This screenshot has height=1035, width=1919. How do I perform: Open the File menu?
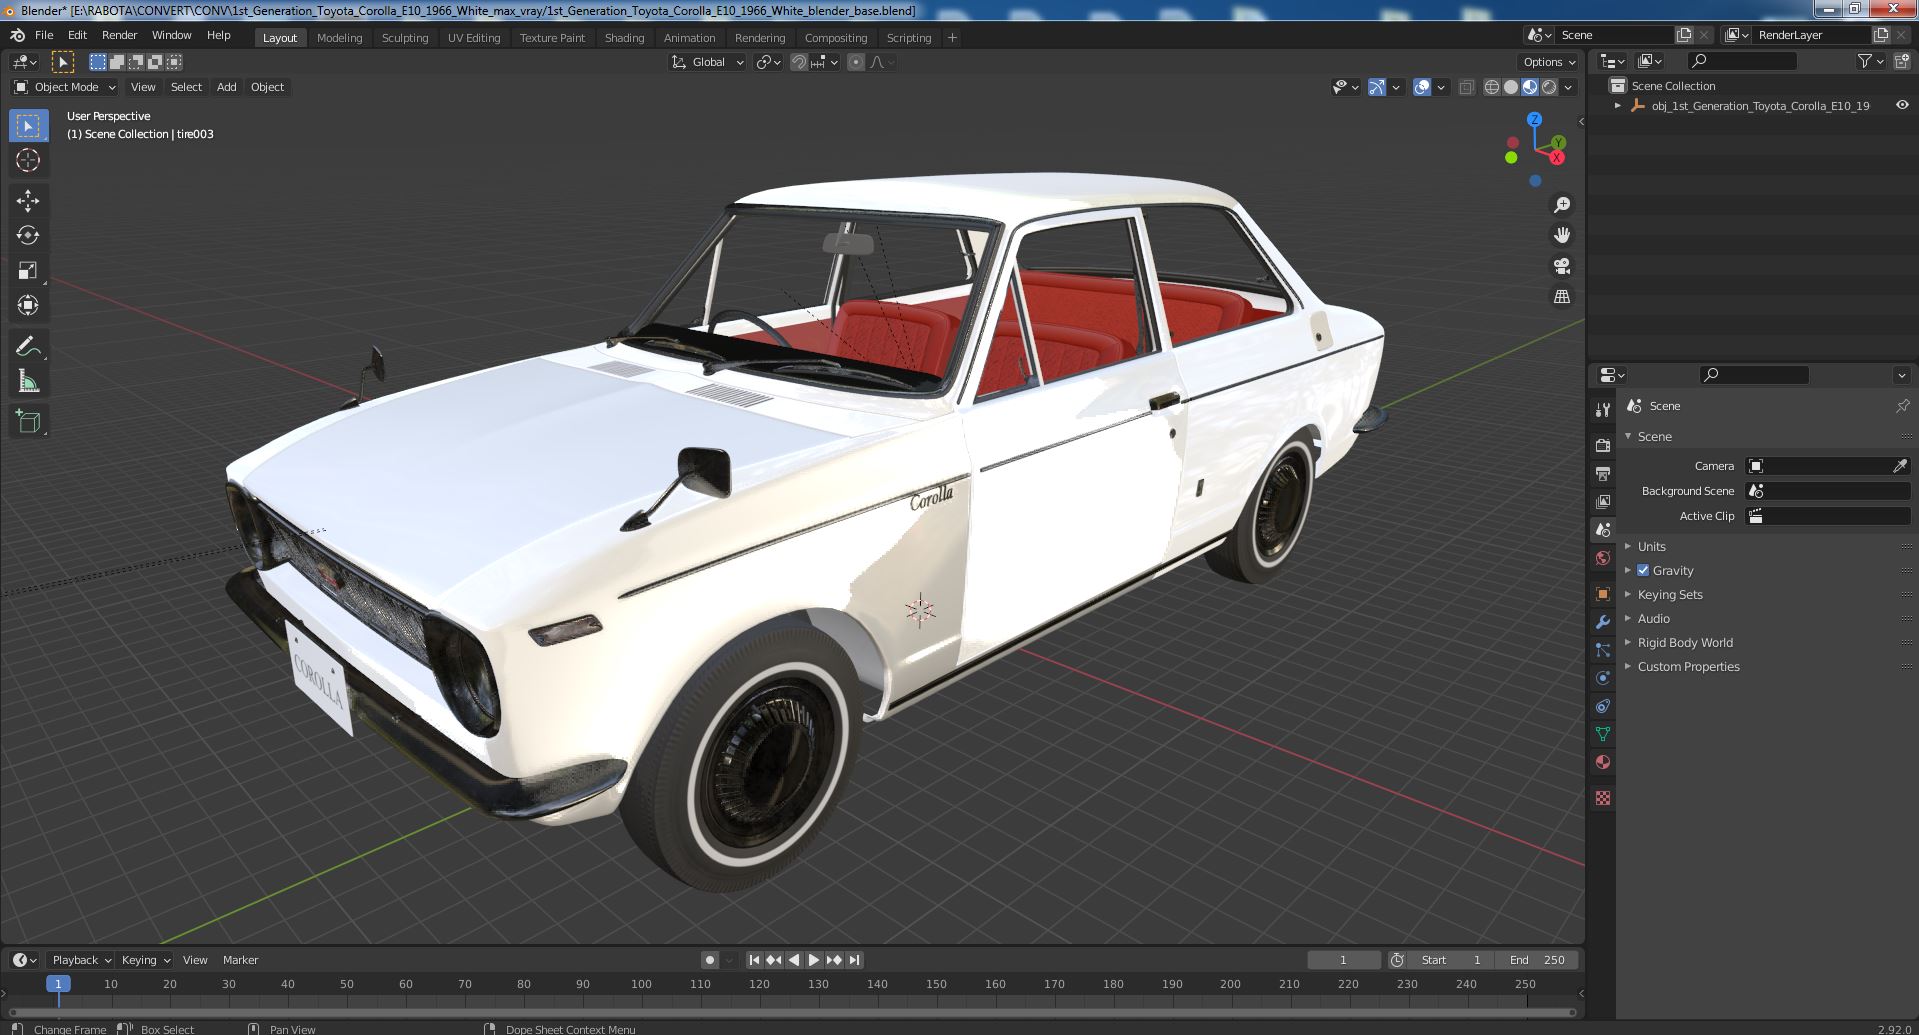(44, 35)
